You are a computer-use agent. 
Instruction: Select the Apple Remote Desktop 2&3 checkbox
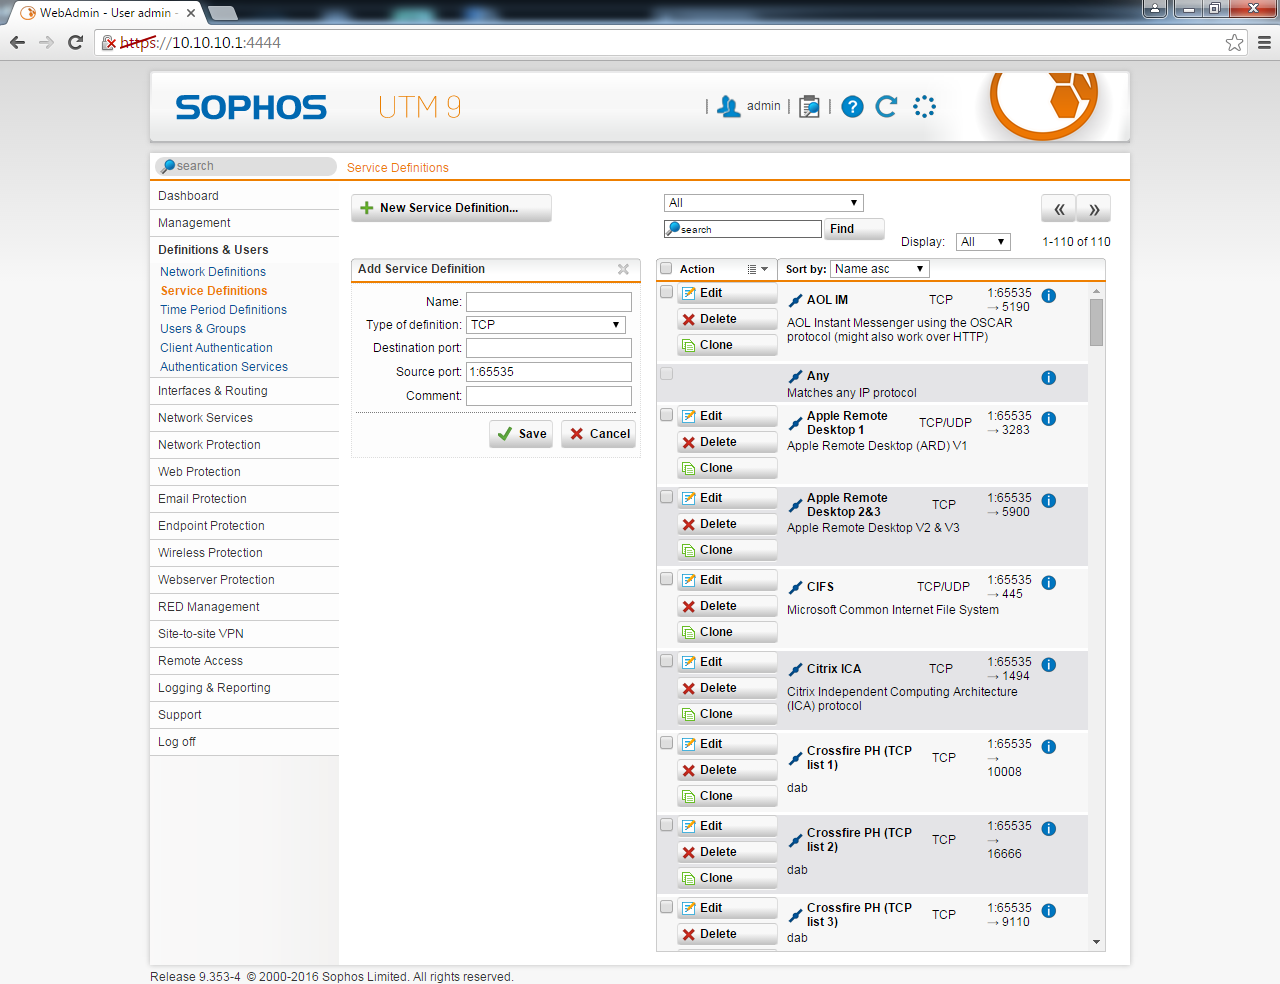(666, 496)
